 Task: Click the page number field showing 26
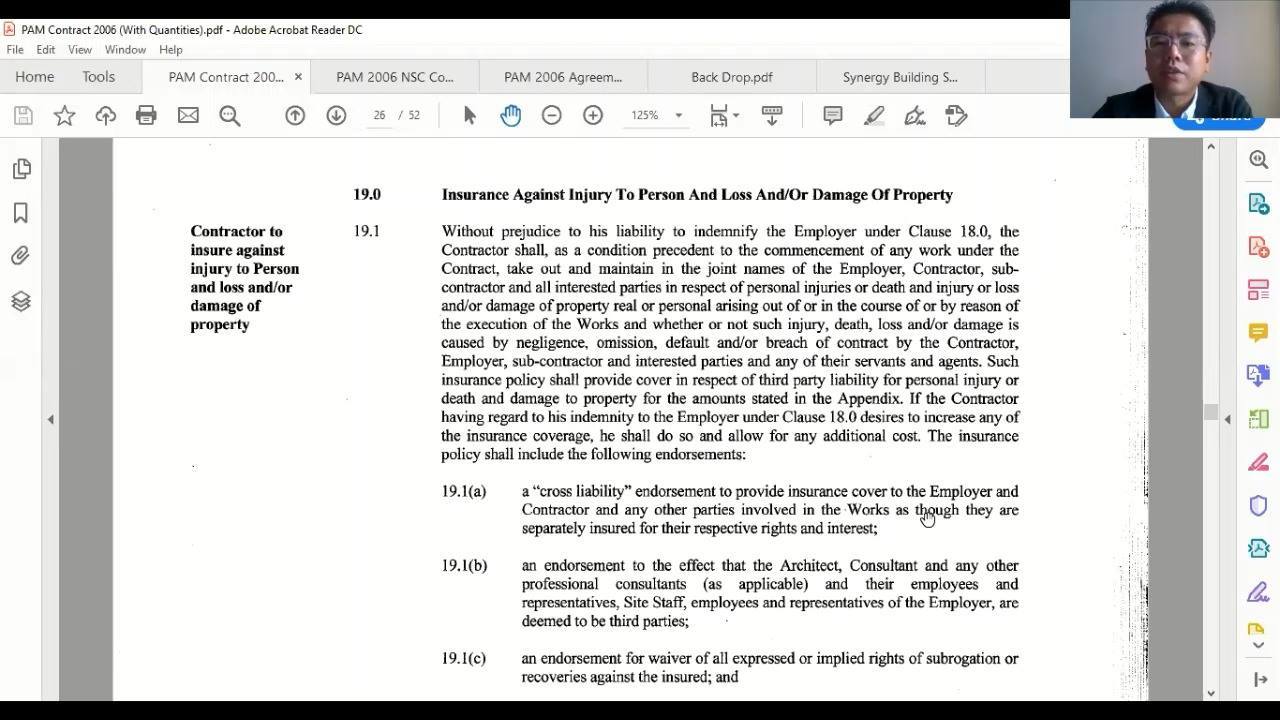pos(379,116)
